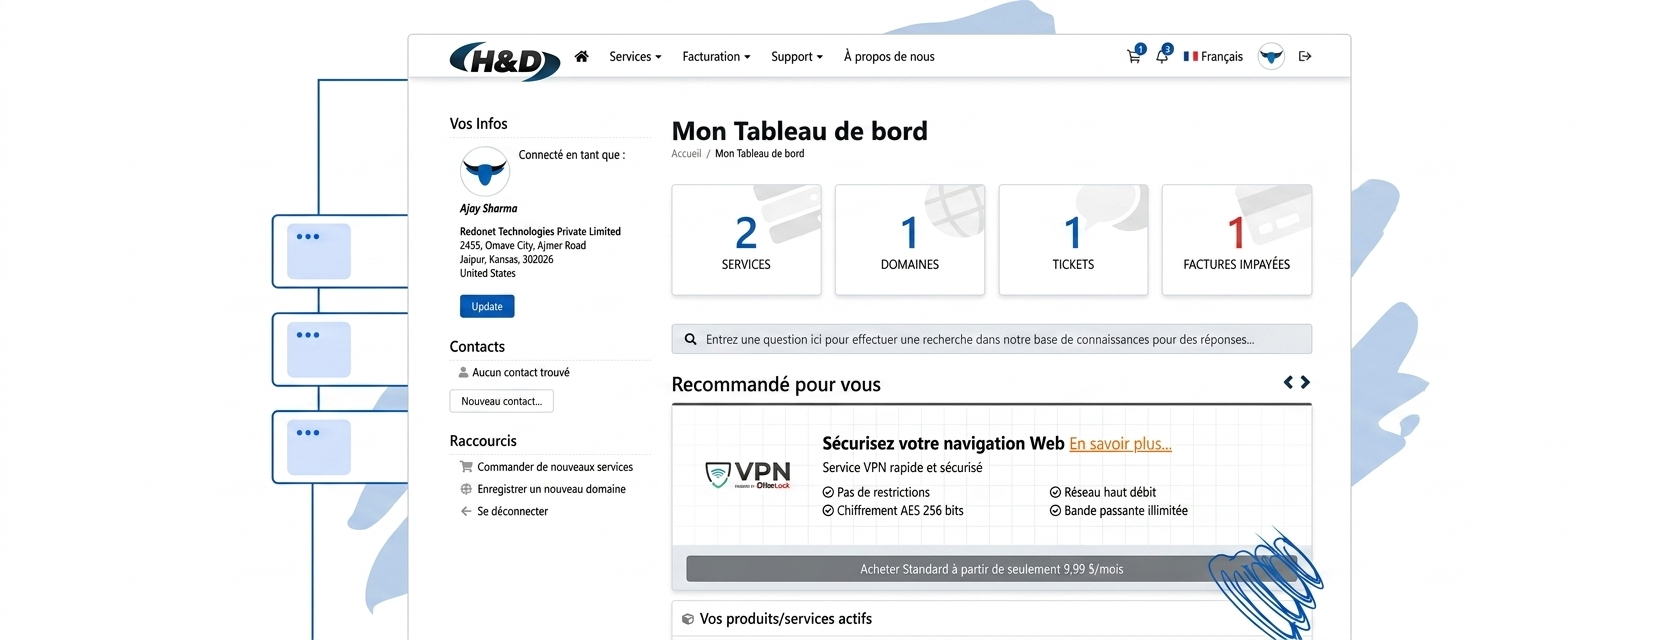Image resolution: width=1668 pixels, height=640 pixels.
Task: Open the Français language selector
Action: [x=1213, y=56]
